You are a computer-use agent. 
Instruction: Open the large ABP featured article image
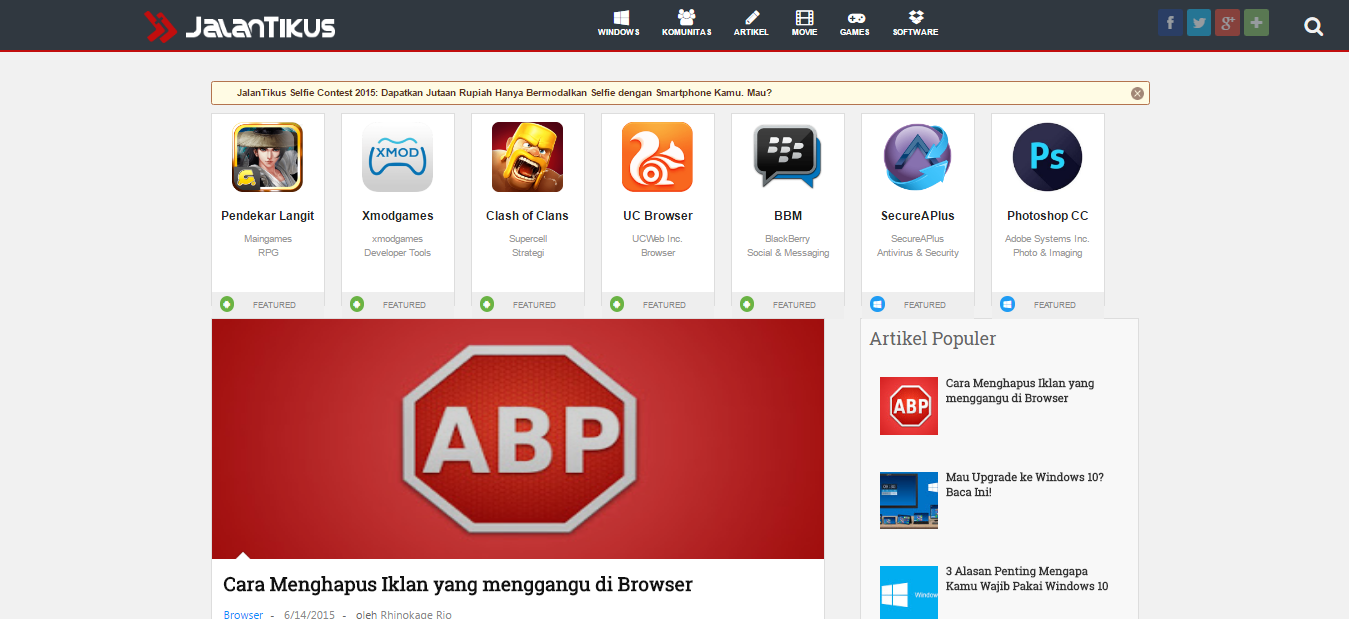518,439
